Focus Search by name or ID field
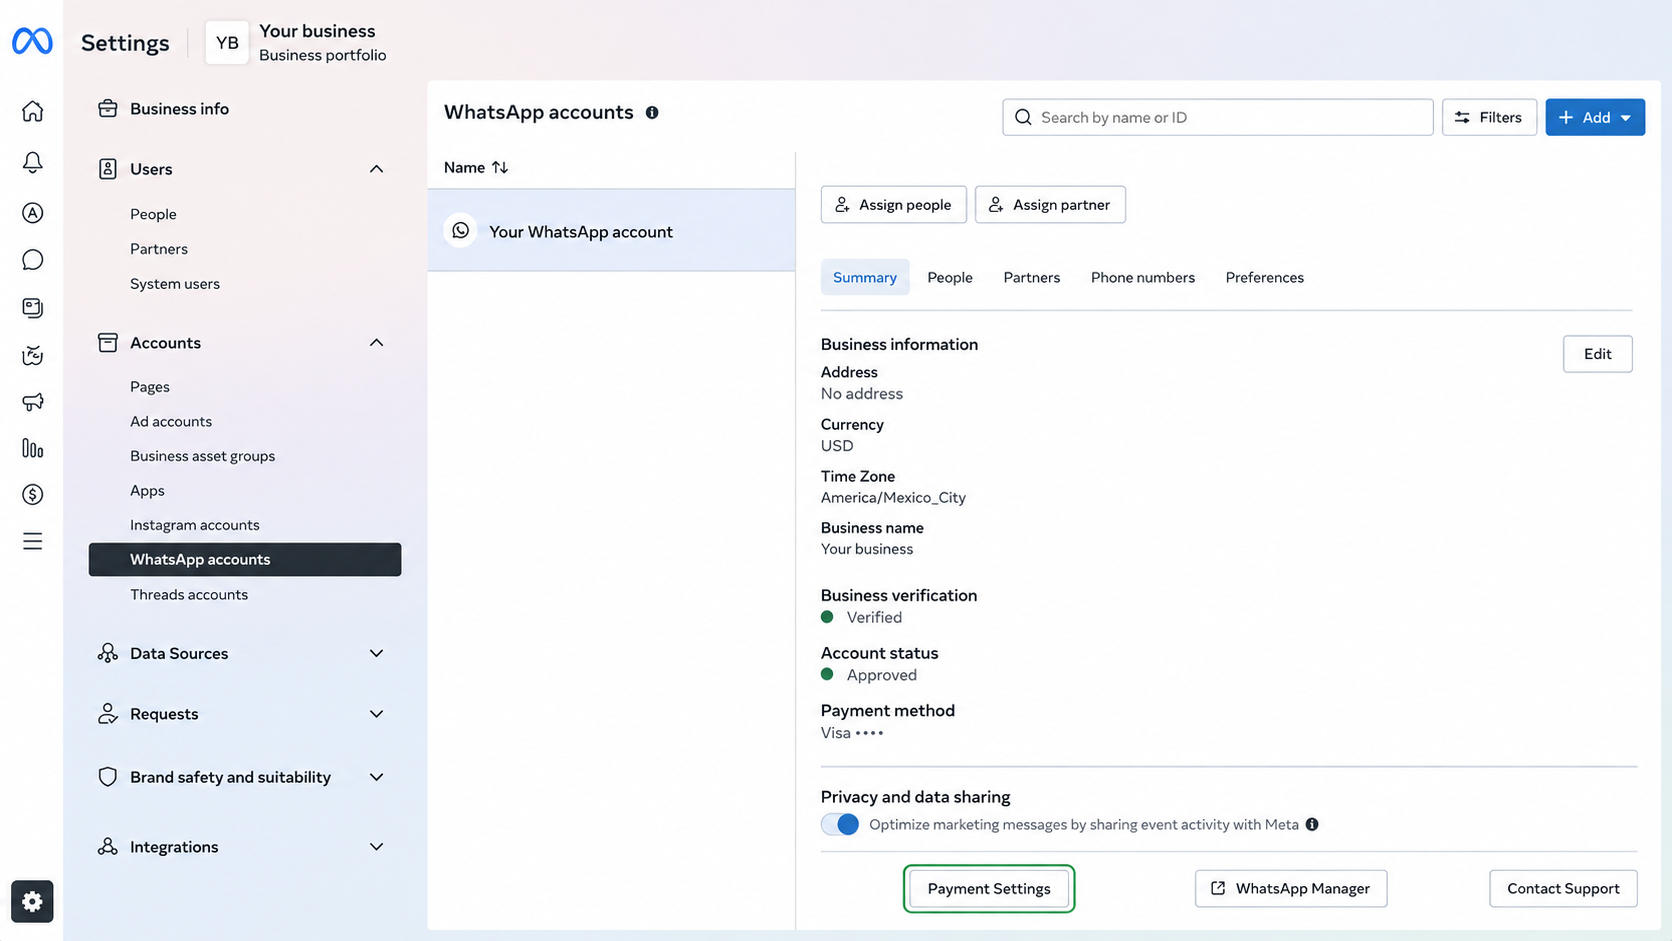The image size is (1672, 941). tap(1217, 118)
